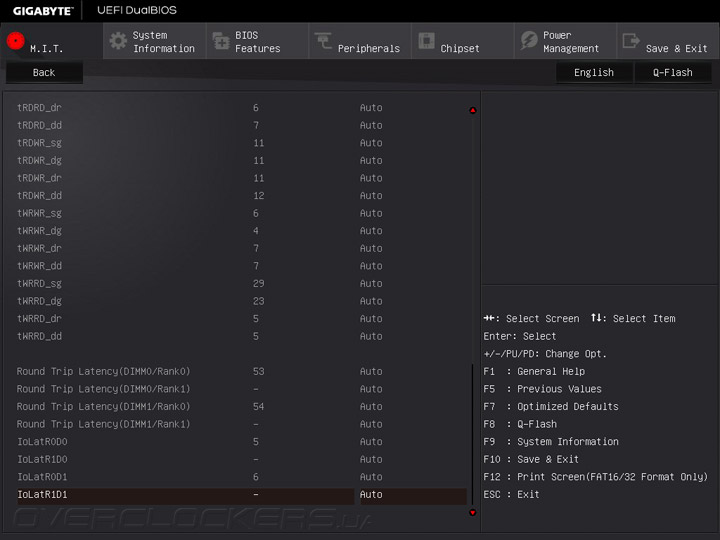This screenshot has height=540, width=720.
Task: Open the Peripherals tab
Action: 368,48
